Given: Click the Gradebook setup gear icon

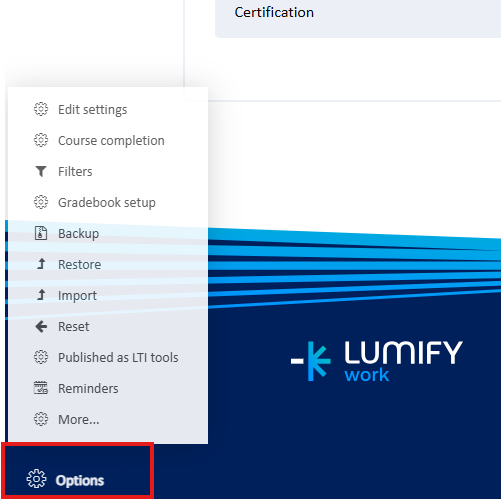Looking at the screenshot, I should [41, 202].
